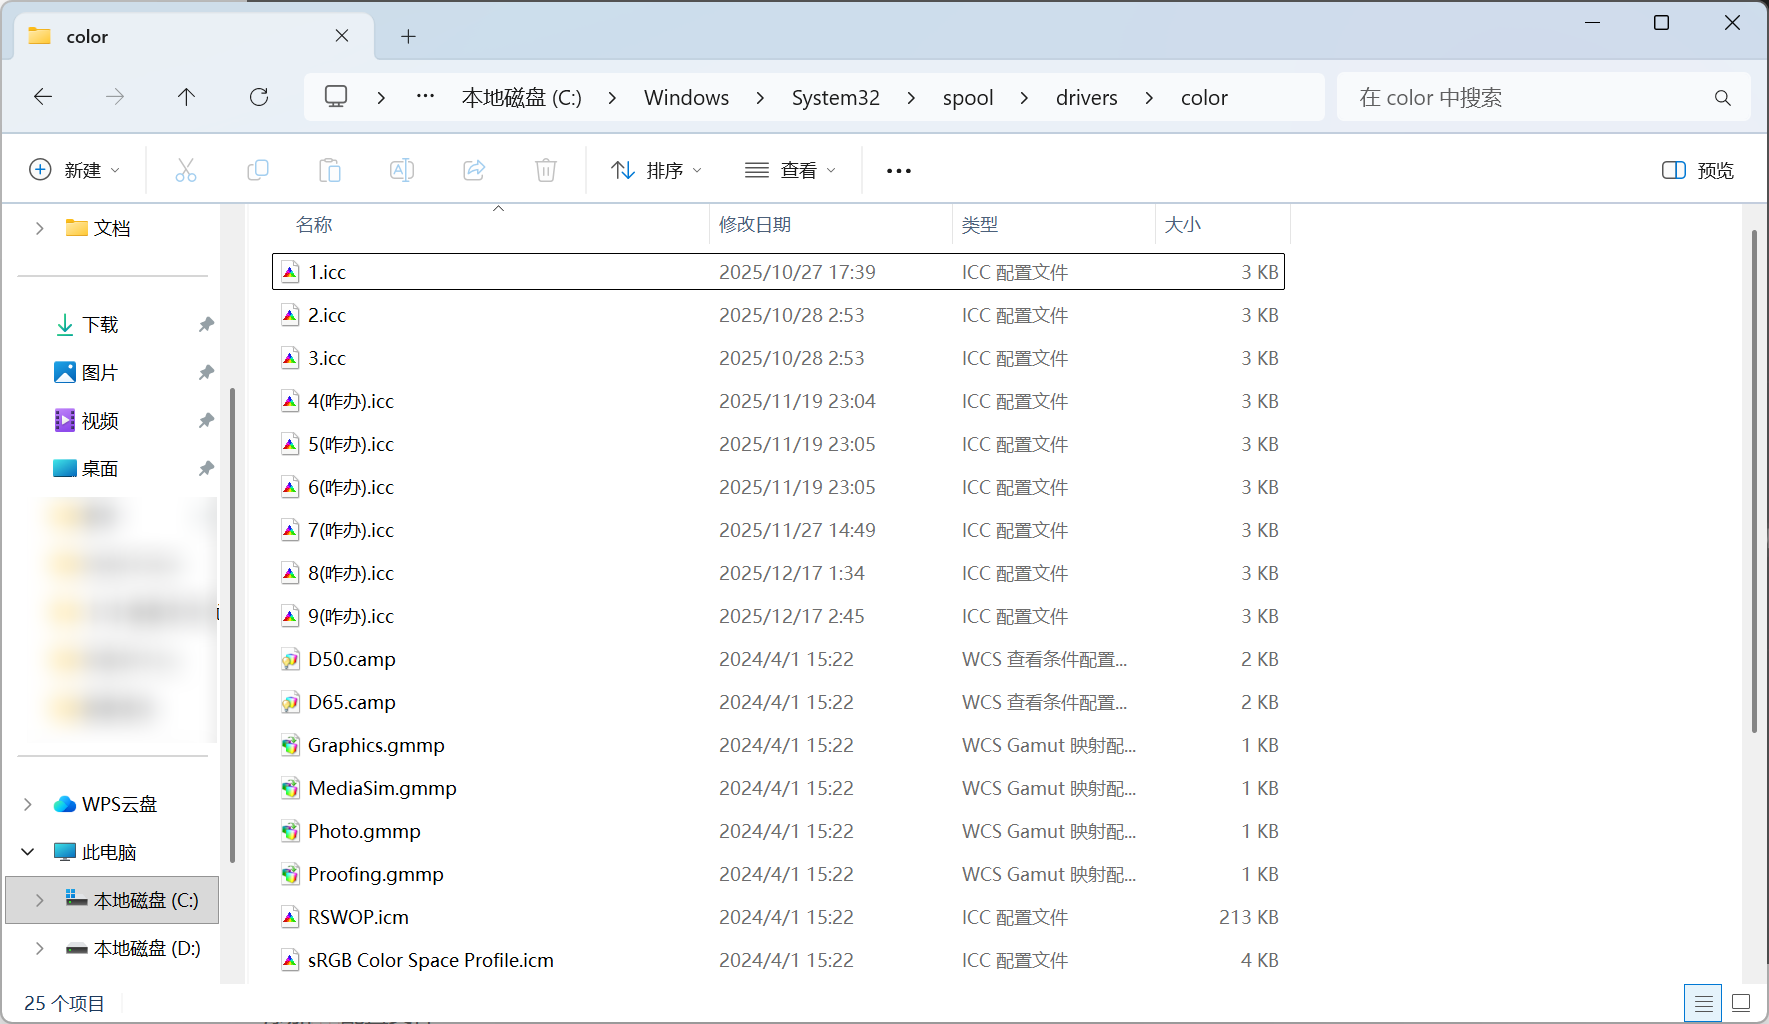1769x1024 pixels.
Task: Expand the Local Disk (D:) tree node
Action: pyautogui.click(x=39, y=948)
